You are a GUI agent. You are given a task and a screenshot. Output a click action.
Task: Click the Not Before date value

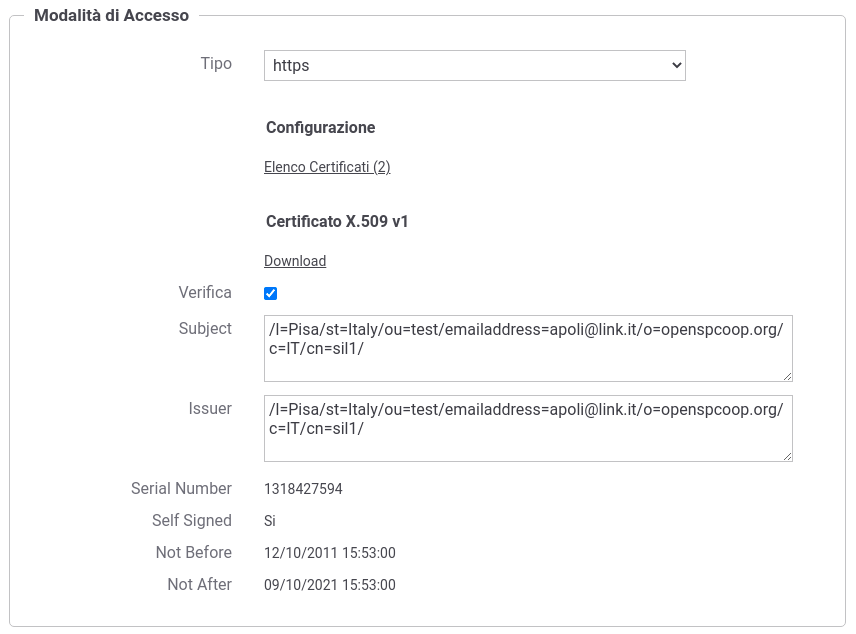[x=330, y=553]
